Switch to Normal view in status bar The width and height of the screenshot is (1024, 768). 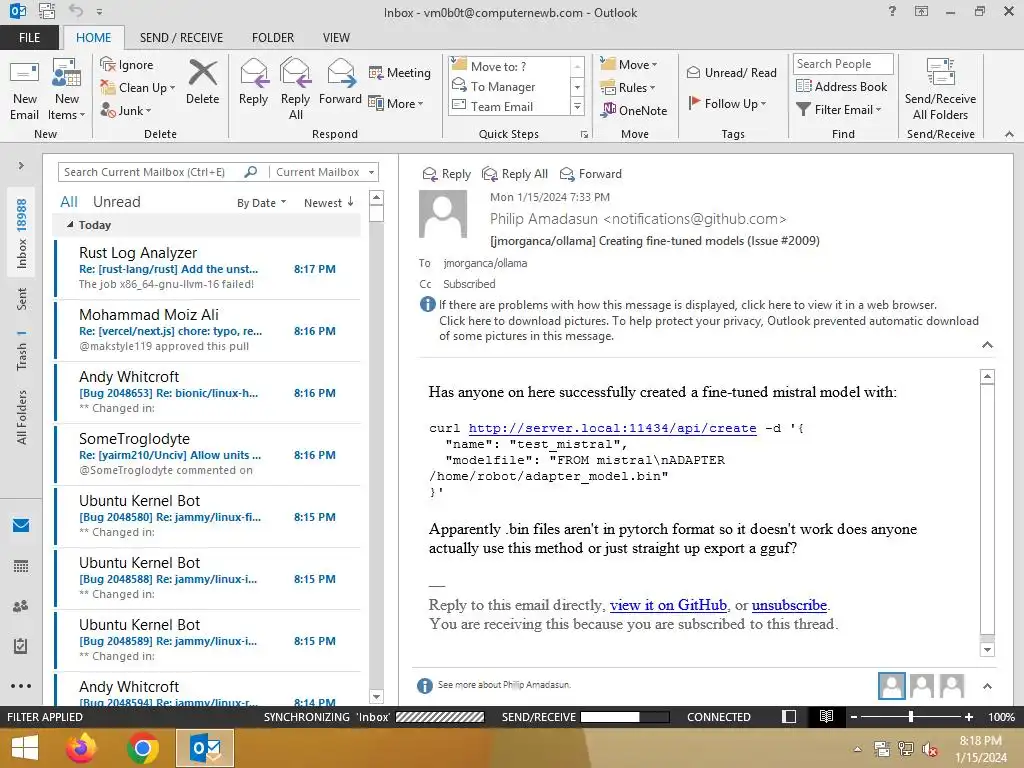[789, 716]
